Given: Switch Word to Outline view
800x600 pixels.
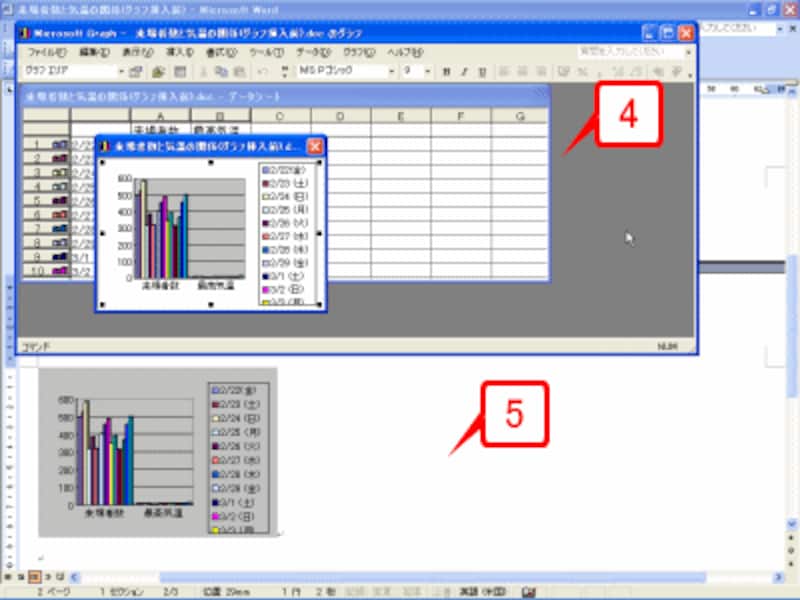Looking at the screenshot, I should [x=47, y=577].
